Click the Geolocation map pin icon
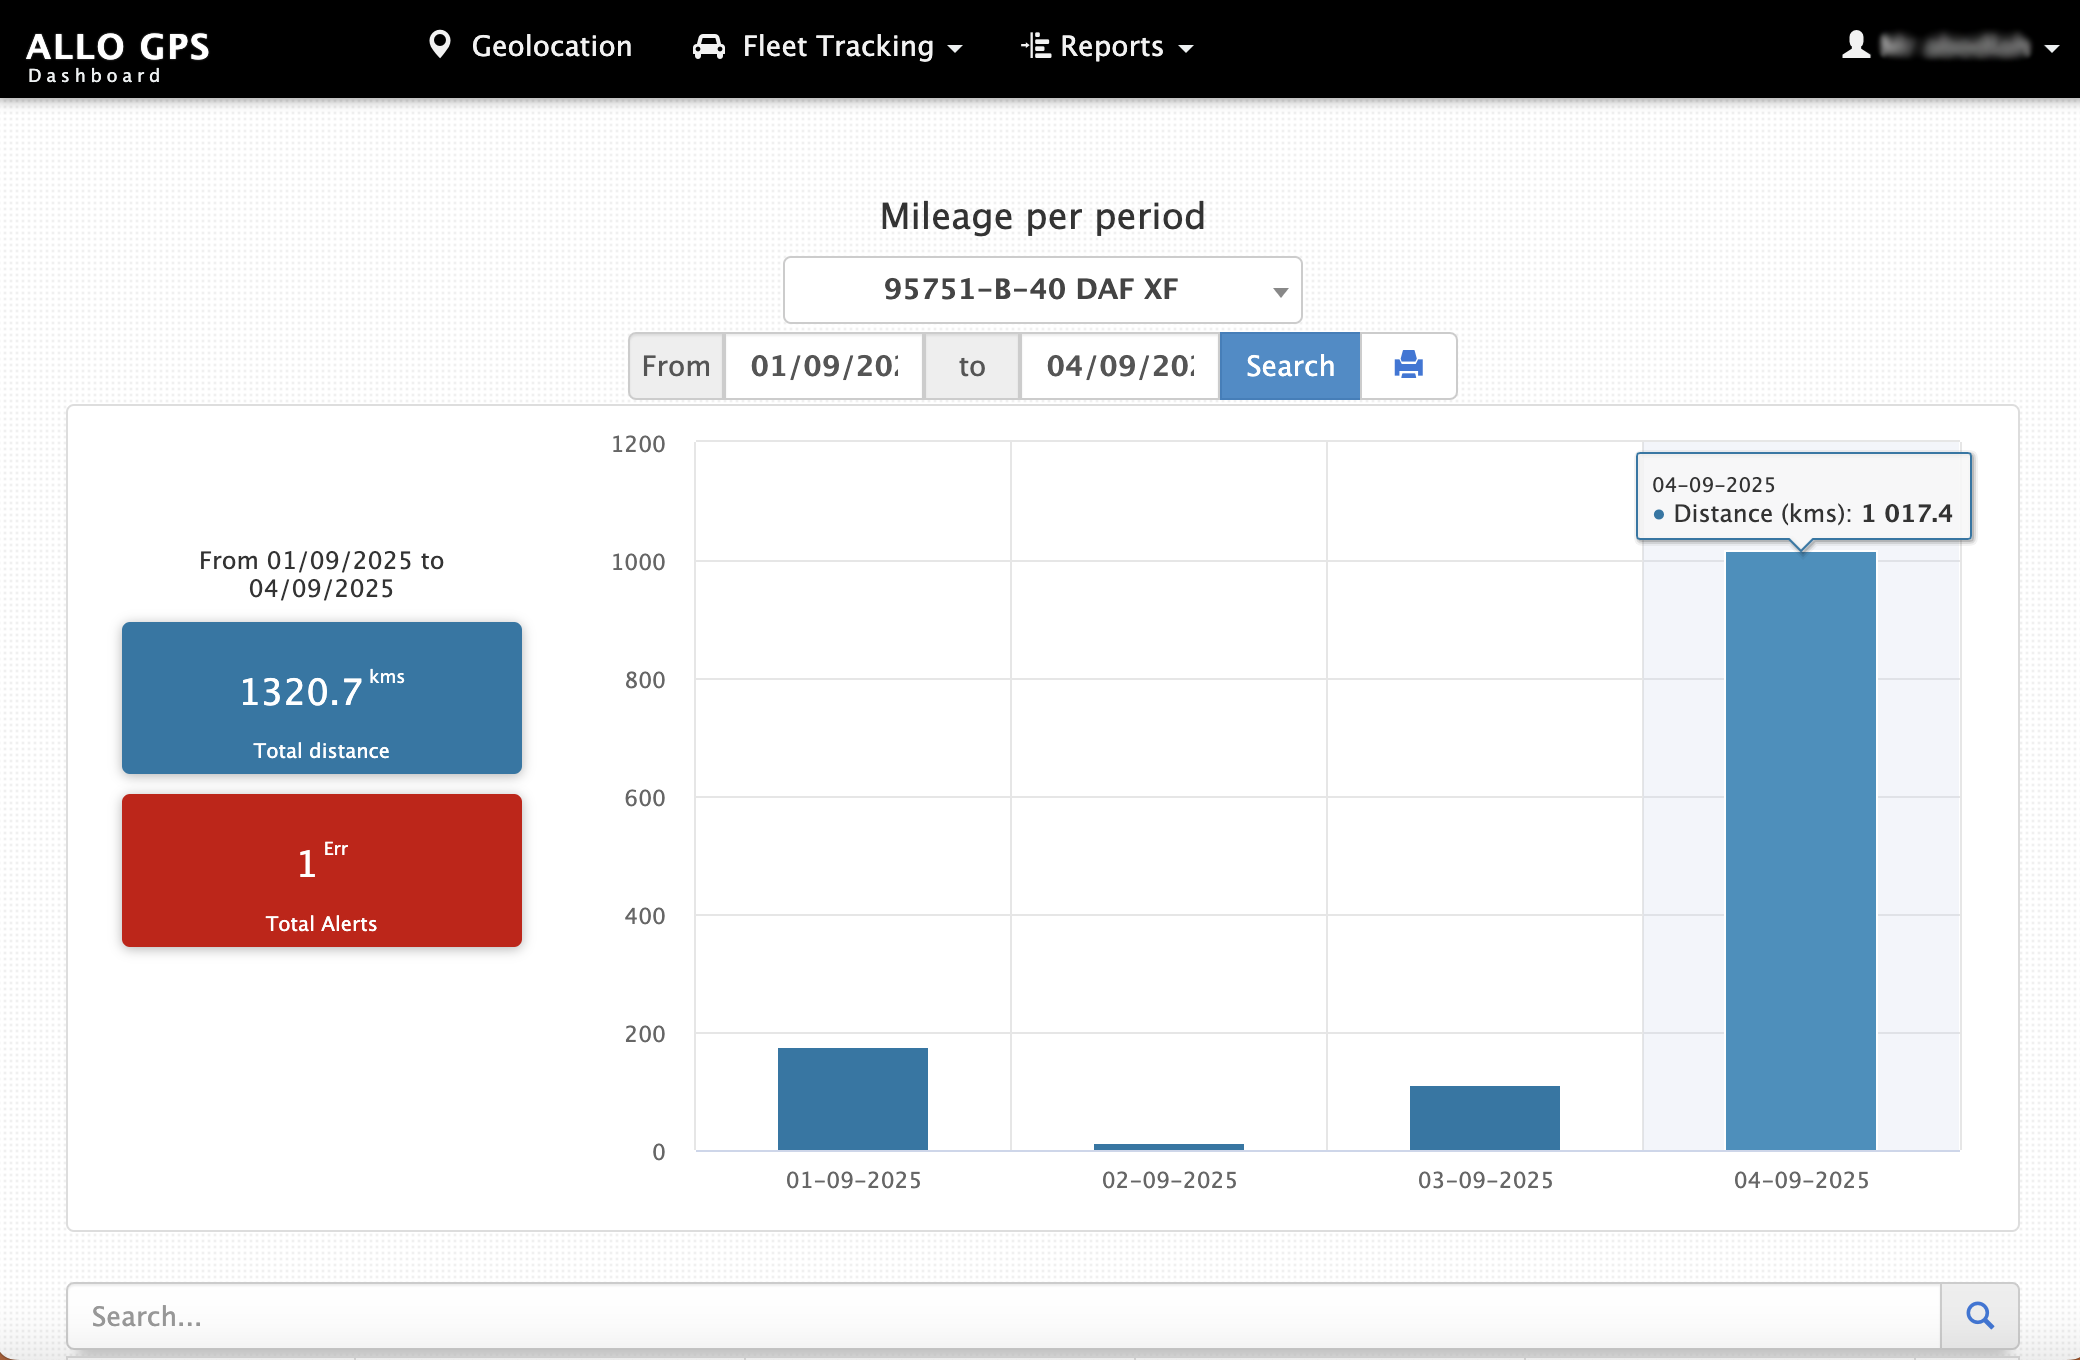Viewport: 2080px width, 1360px height. click(x=439, y=45)
